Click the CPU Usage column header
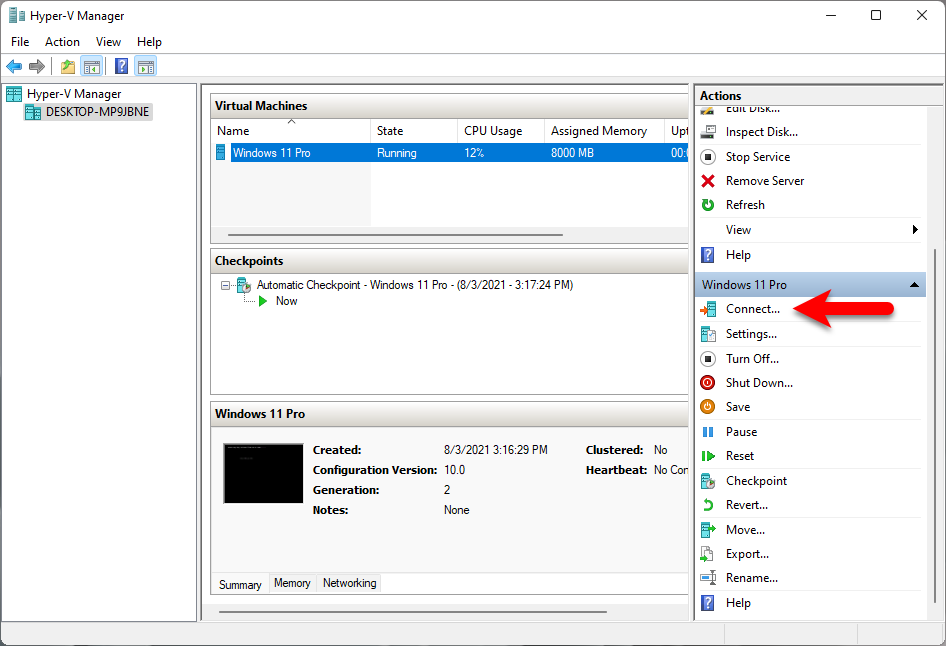Screen dimensions: 946x646 tap(501, 131)
